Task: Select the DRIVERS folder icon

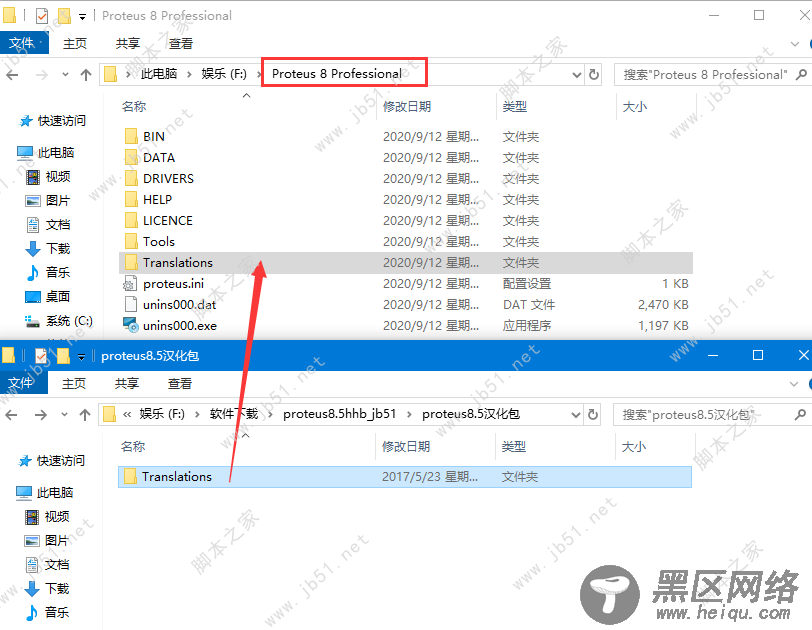Action: (x=132, y=179)
